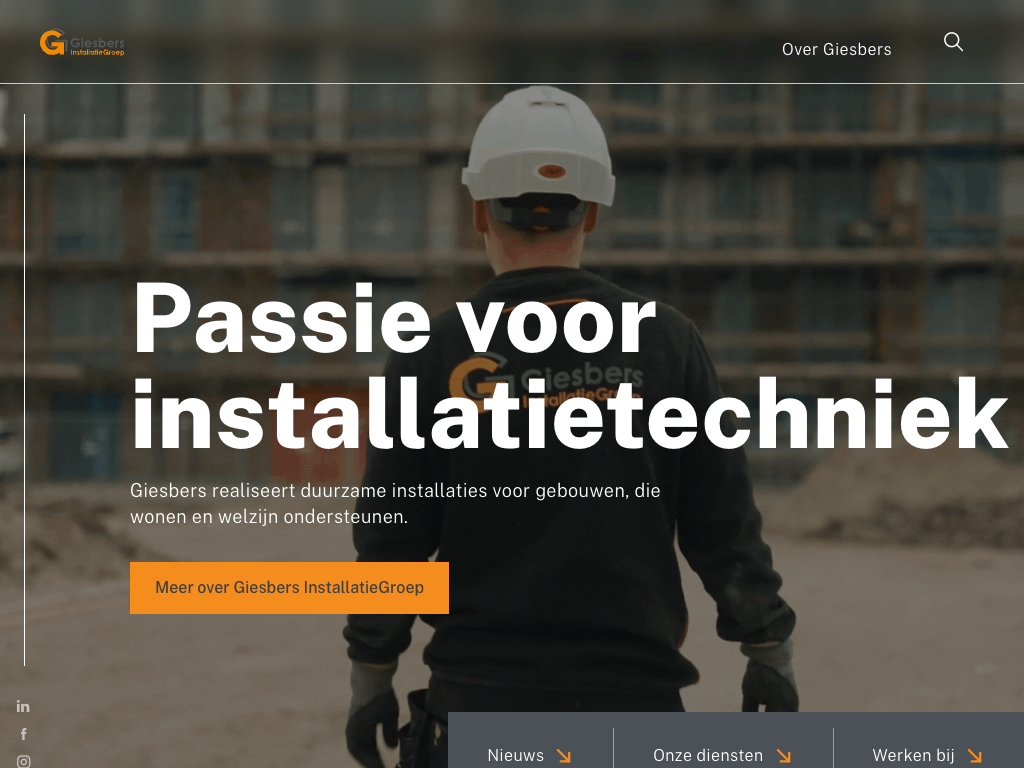Click the arrow icon beside Onze diensten
Viewport: 1024px width, 768px height.
[784, 756]
